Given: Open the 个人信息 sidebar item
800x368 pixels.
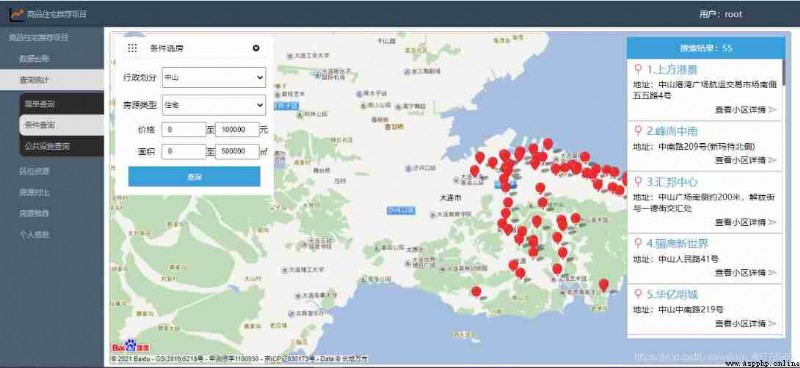Looking at the screenshot, I should (x=34, y=235).
